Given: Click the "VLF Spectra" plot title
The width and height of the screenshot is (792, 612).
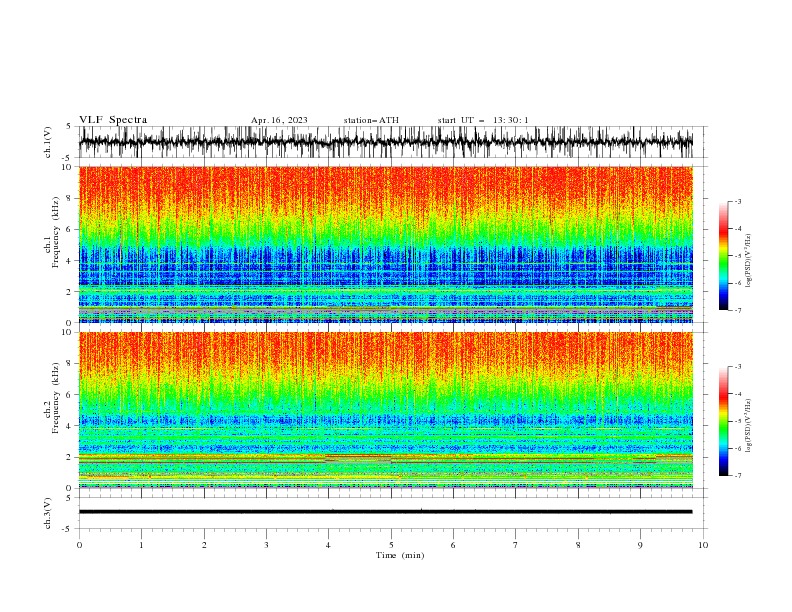Looking at the screenshot, I should (x=113, y=120).
